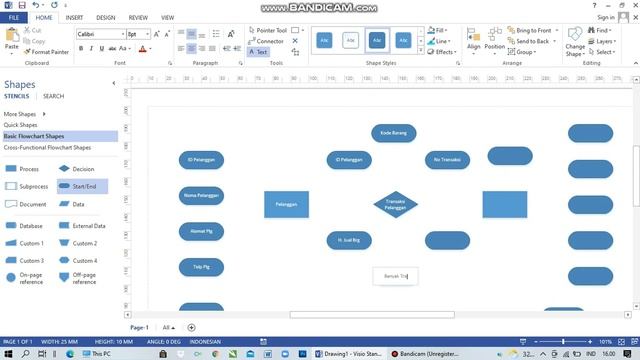Click the connection point X tool

pyautogui.click(x=295, y=41)
